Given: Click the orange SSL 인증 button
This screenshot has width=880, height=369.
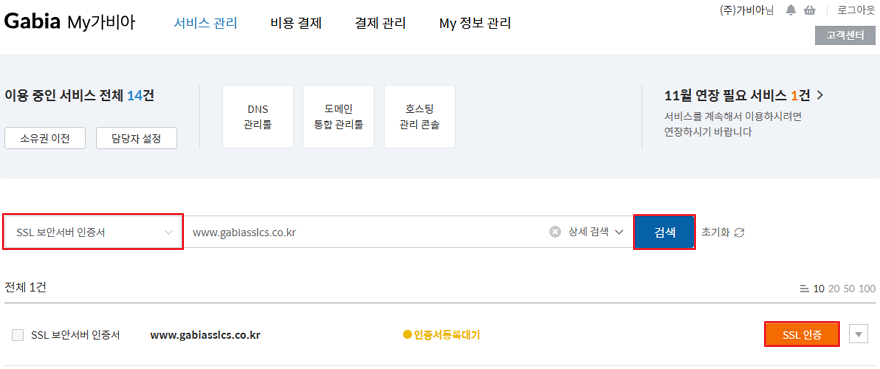Looking at the screenshot, I should coord(802,335).
